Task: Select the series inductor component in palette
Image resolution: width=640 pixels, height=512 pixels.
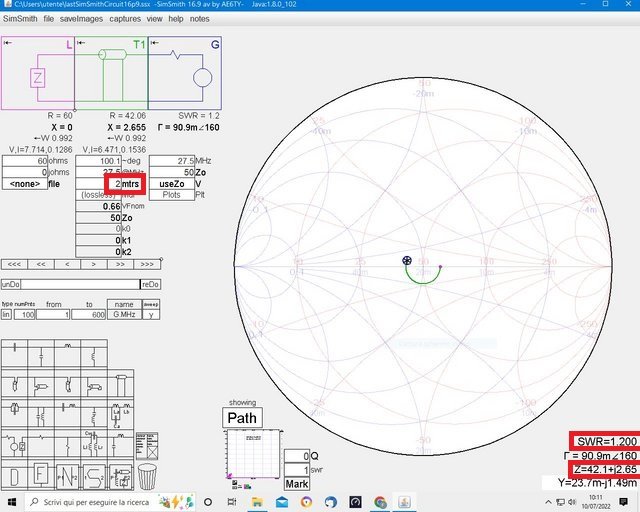Action: click(67, 355)
